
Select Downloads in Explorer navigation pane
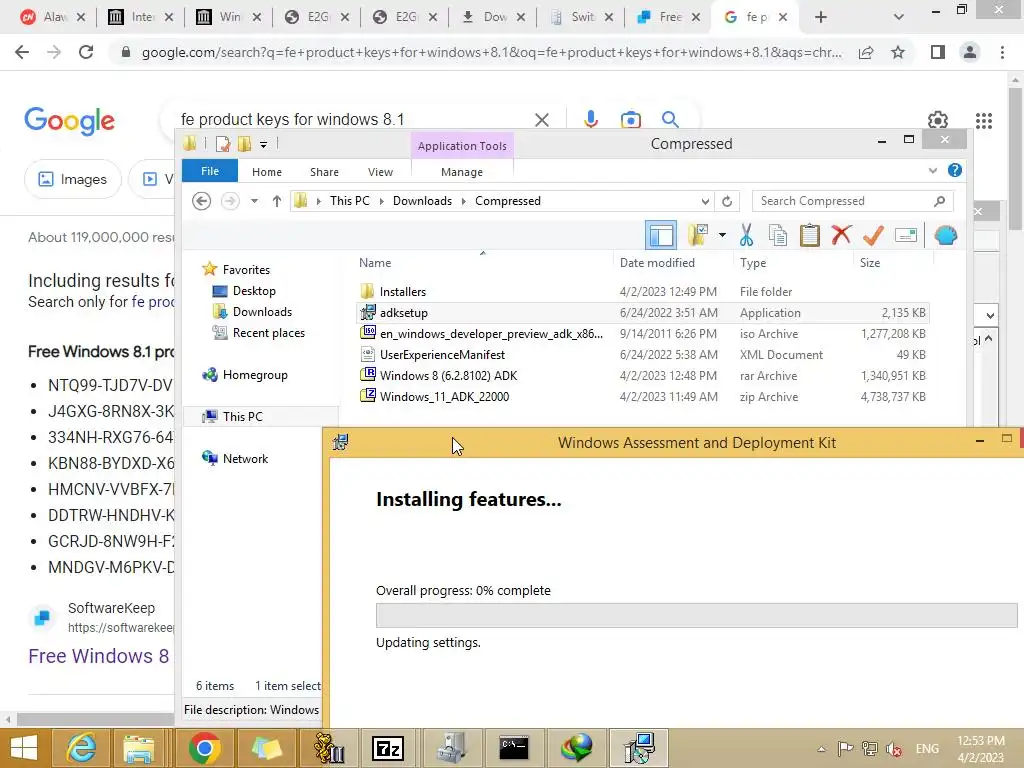click(x=261, y=312)
